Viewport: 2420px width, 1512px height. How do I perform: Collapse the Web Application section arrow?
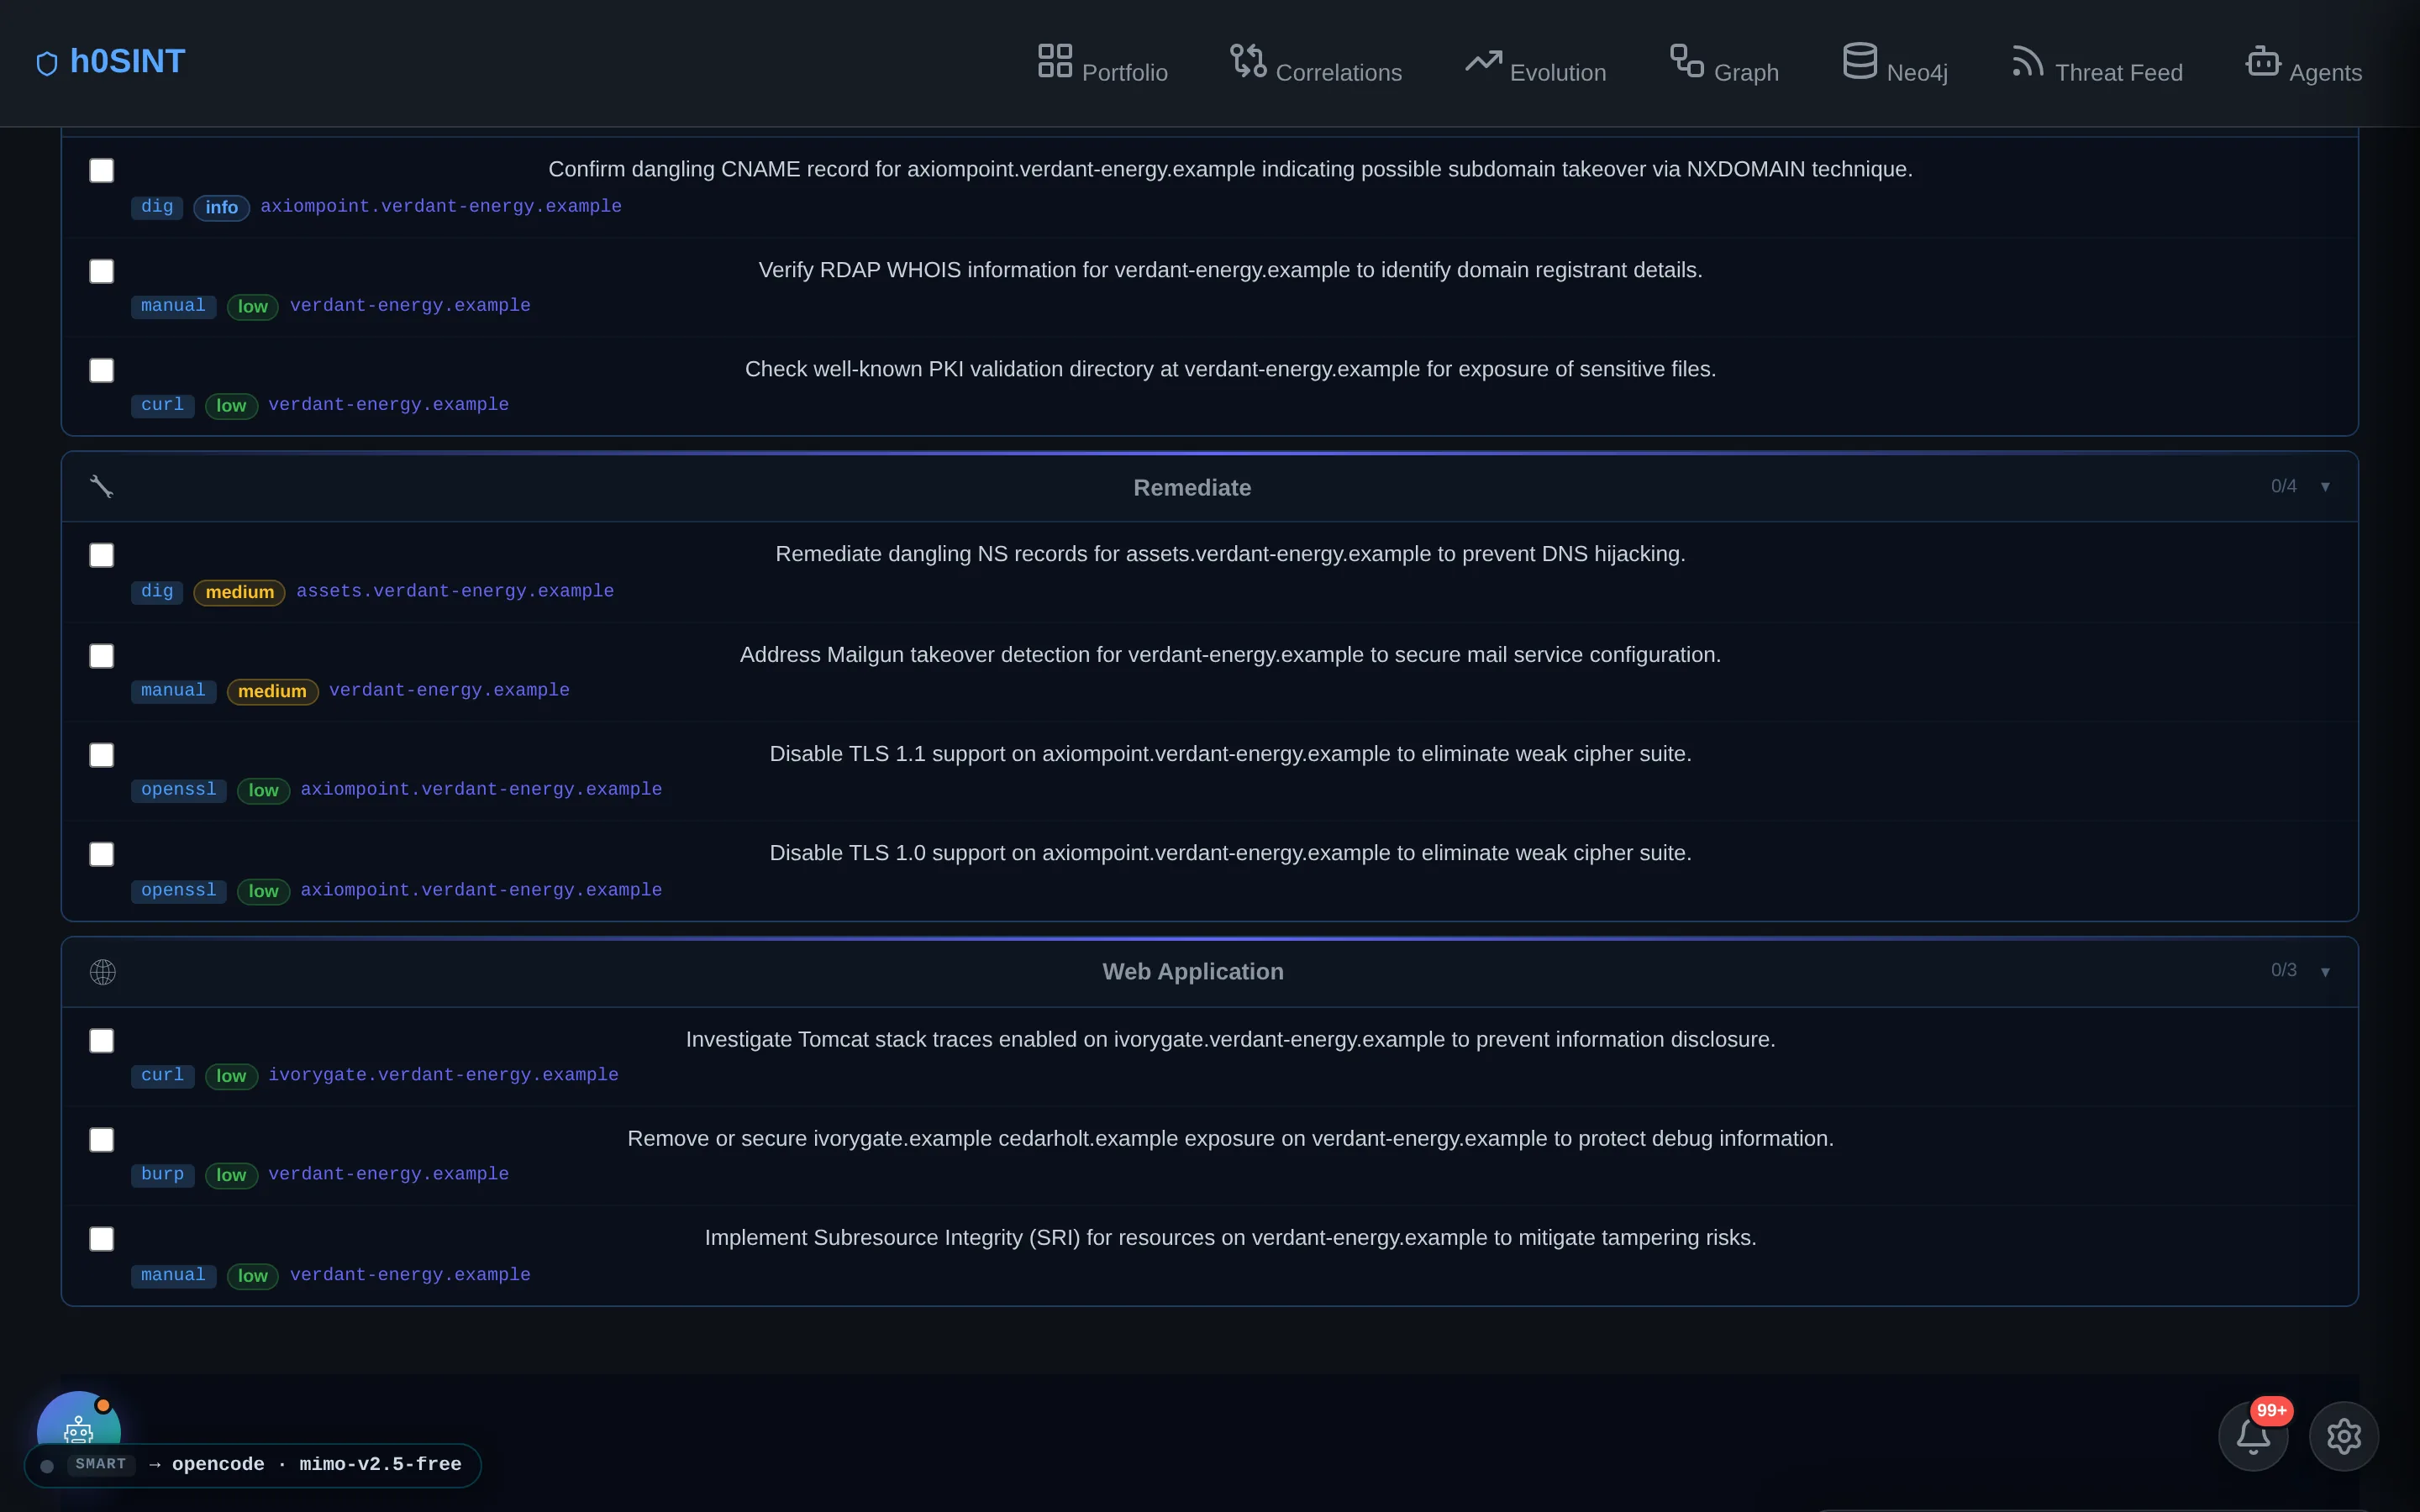[2325, 972]
